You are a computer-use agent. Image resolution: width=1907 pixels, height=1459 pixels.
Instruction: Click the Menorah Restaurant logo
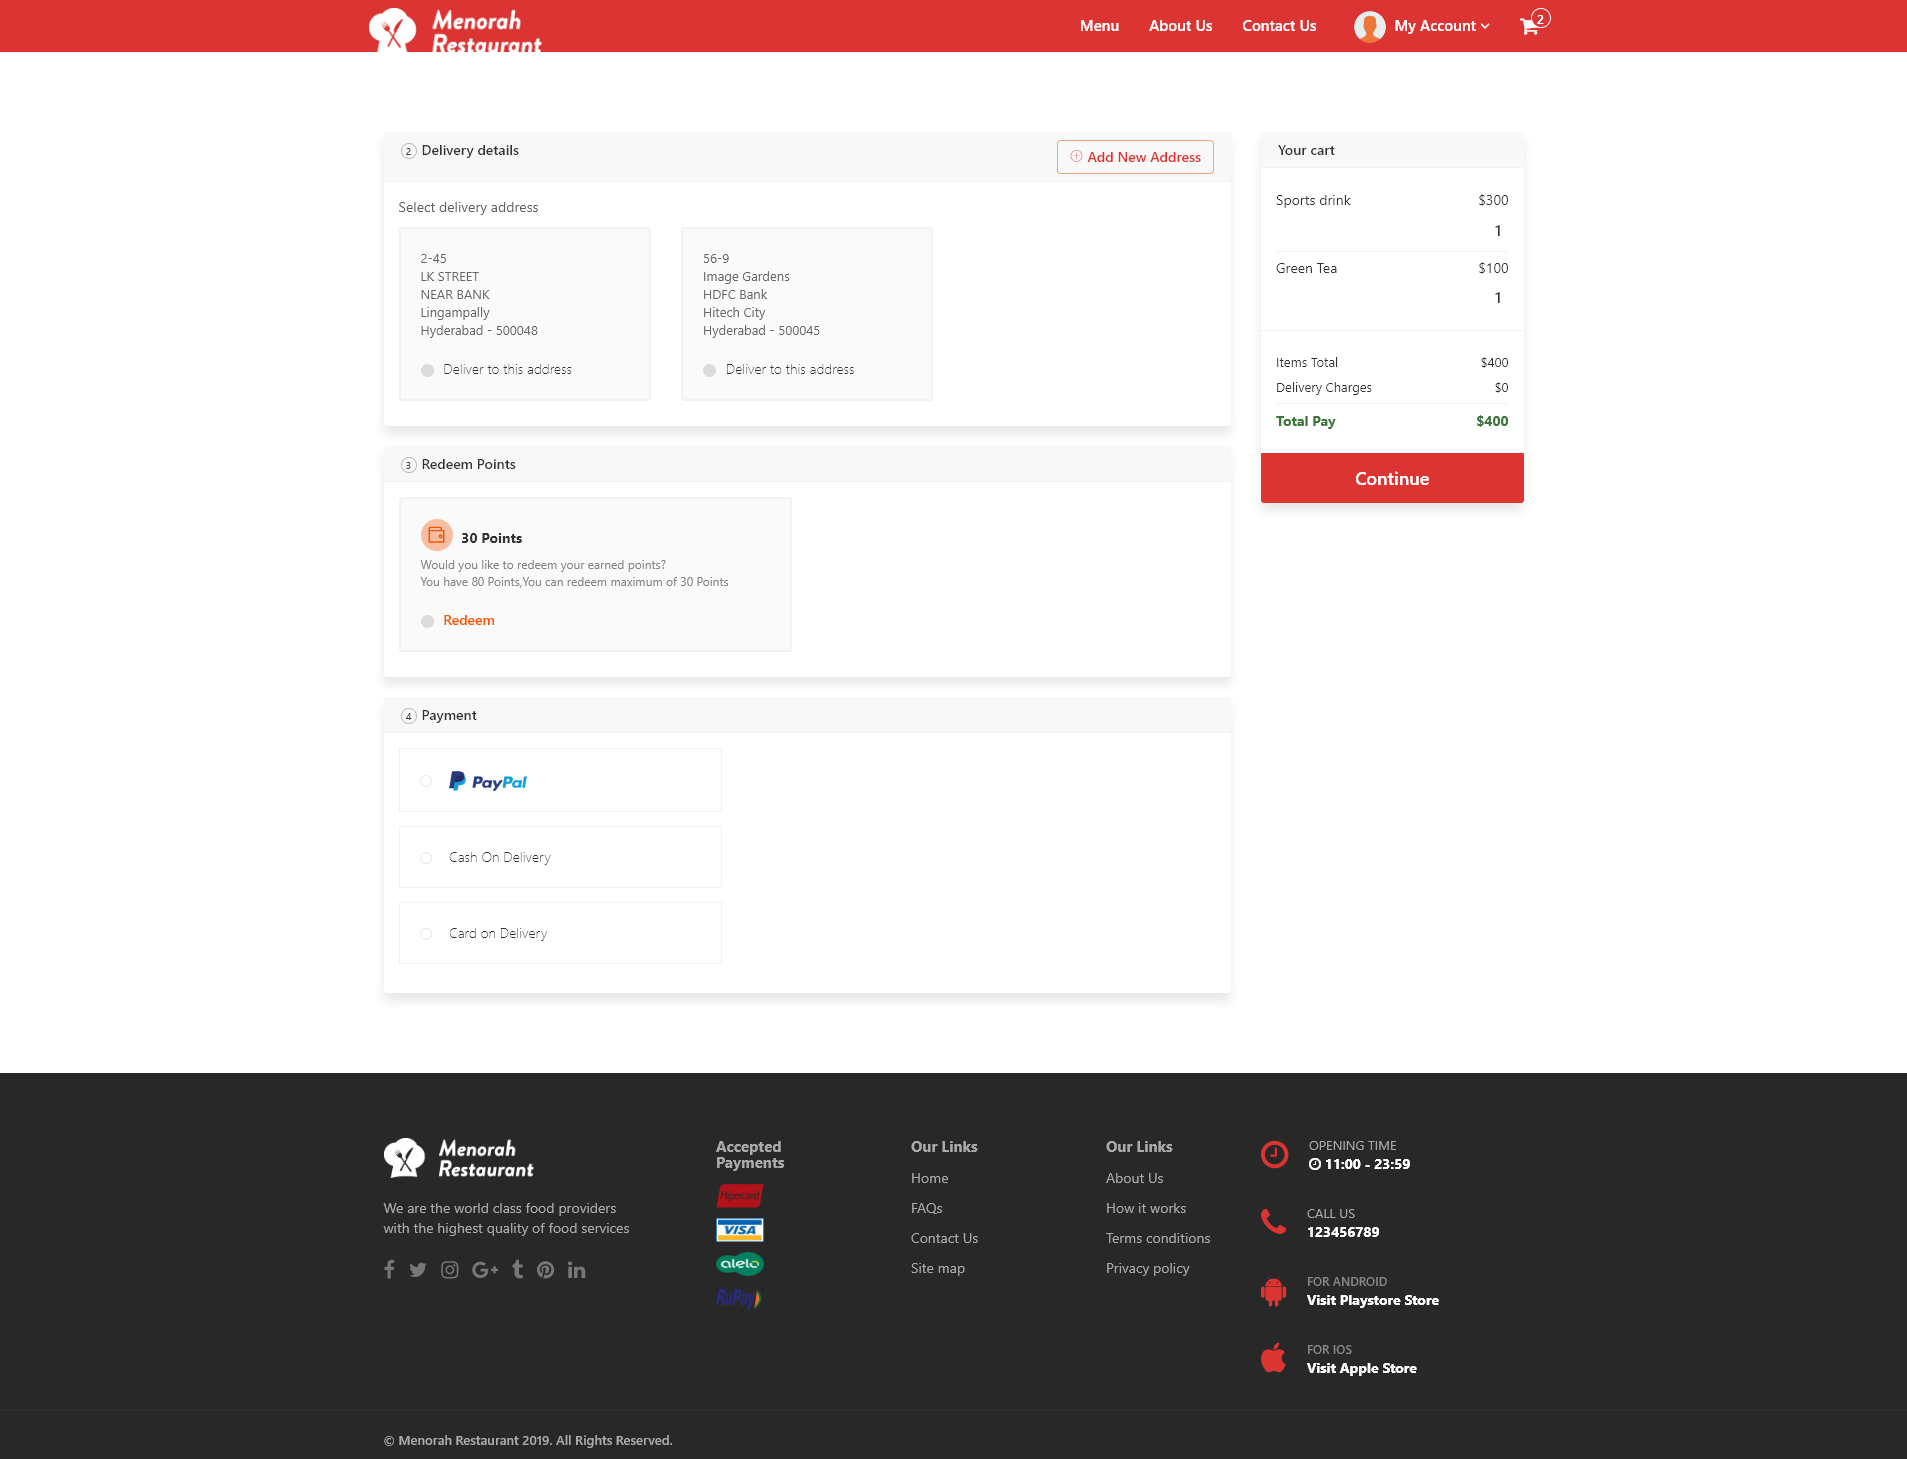coord(455,29)
